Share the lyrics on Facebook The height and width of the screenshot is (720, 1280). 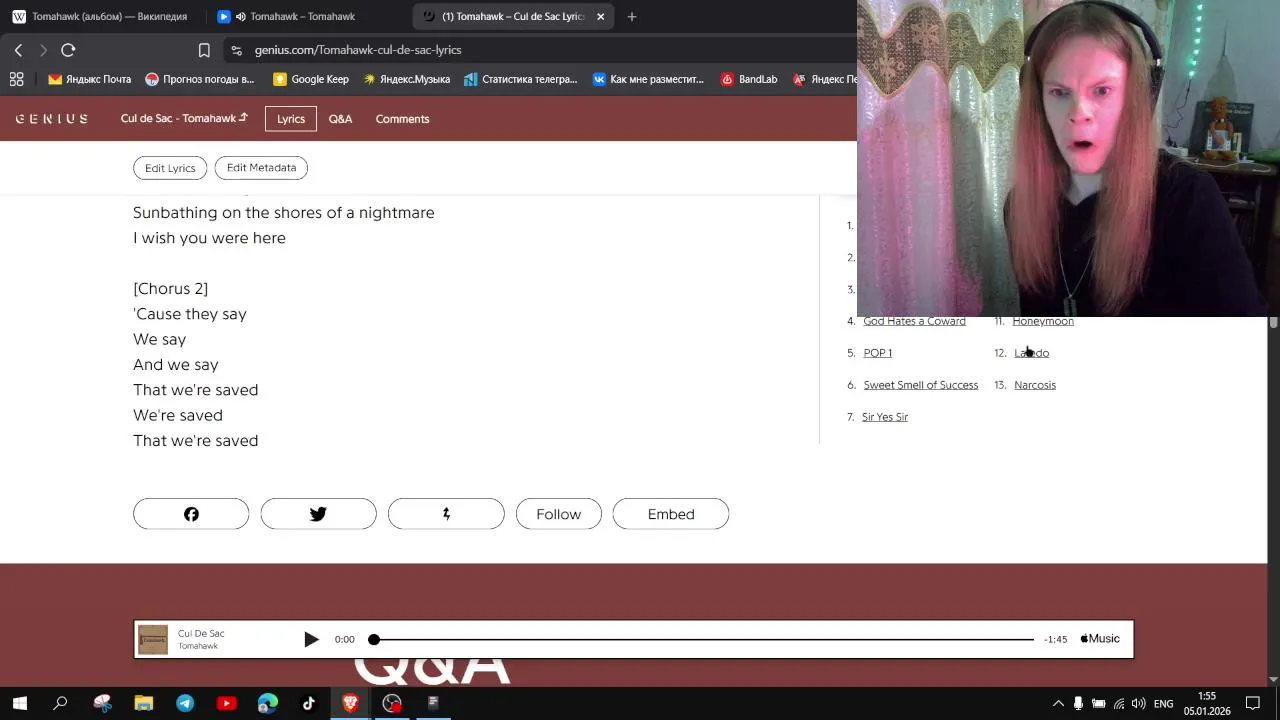[x=191, y=514]
